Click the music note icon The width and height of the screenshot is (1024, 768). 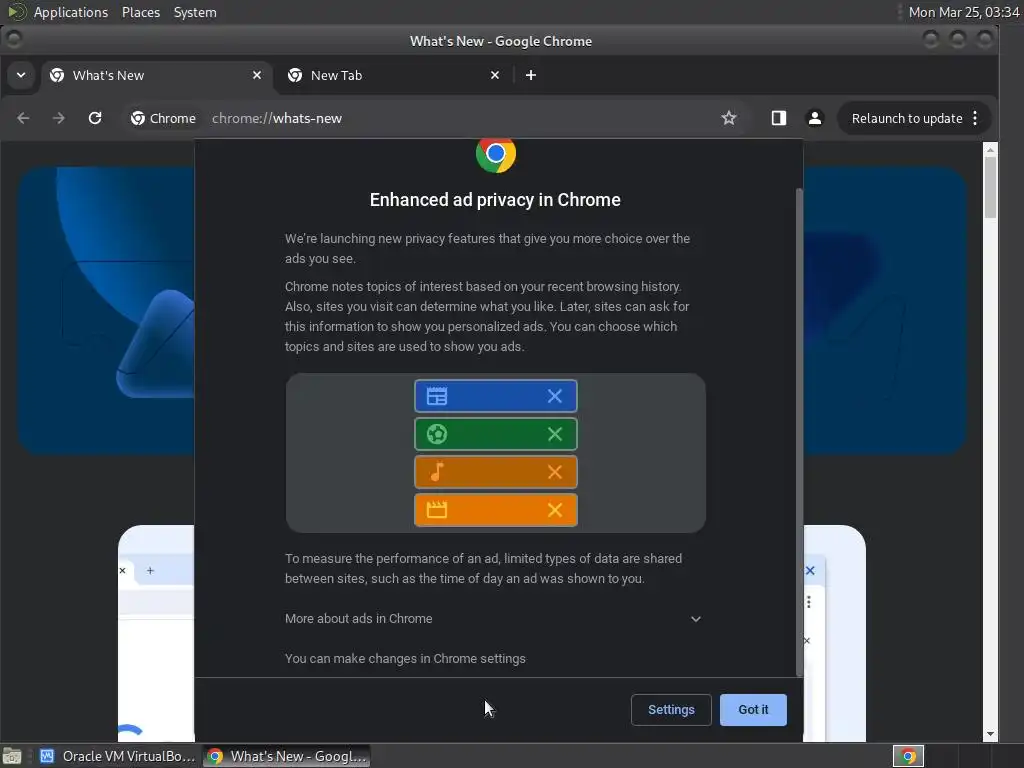pos(437,472)
